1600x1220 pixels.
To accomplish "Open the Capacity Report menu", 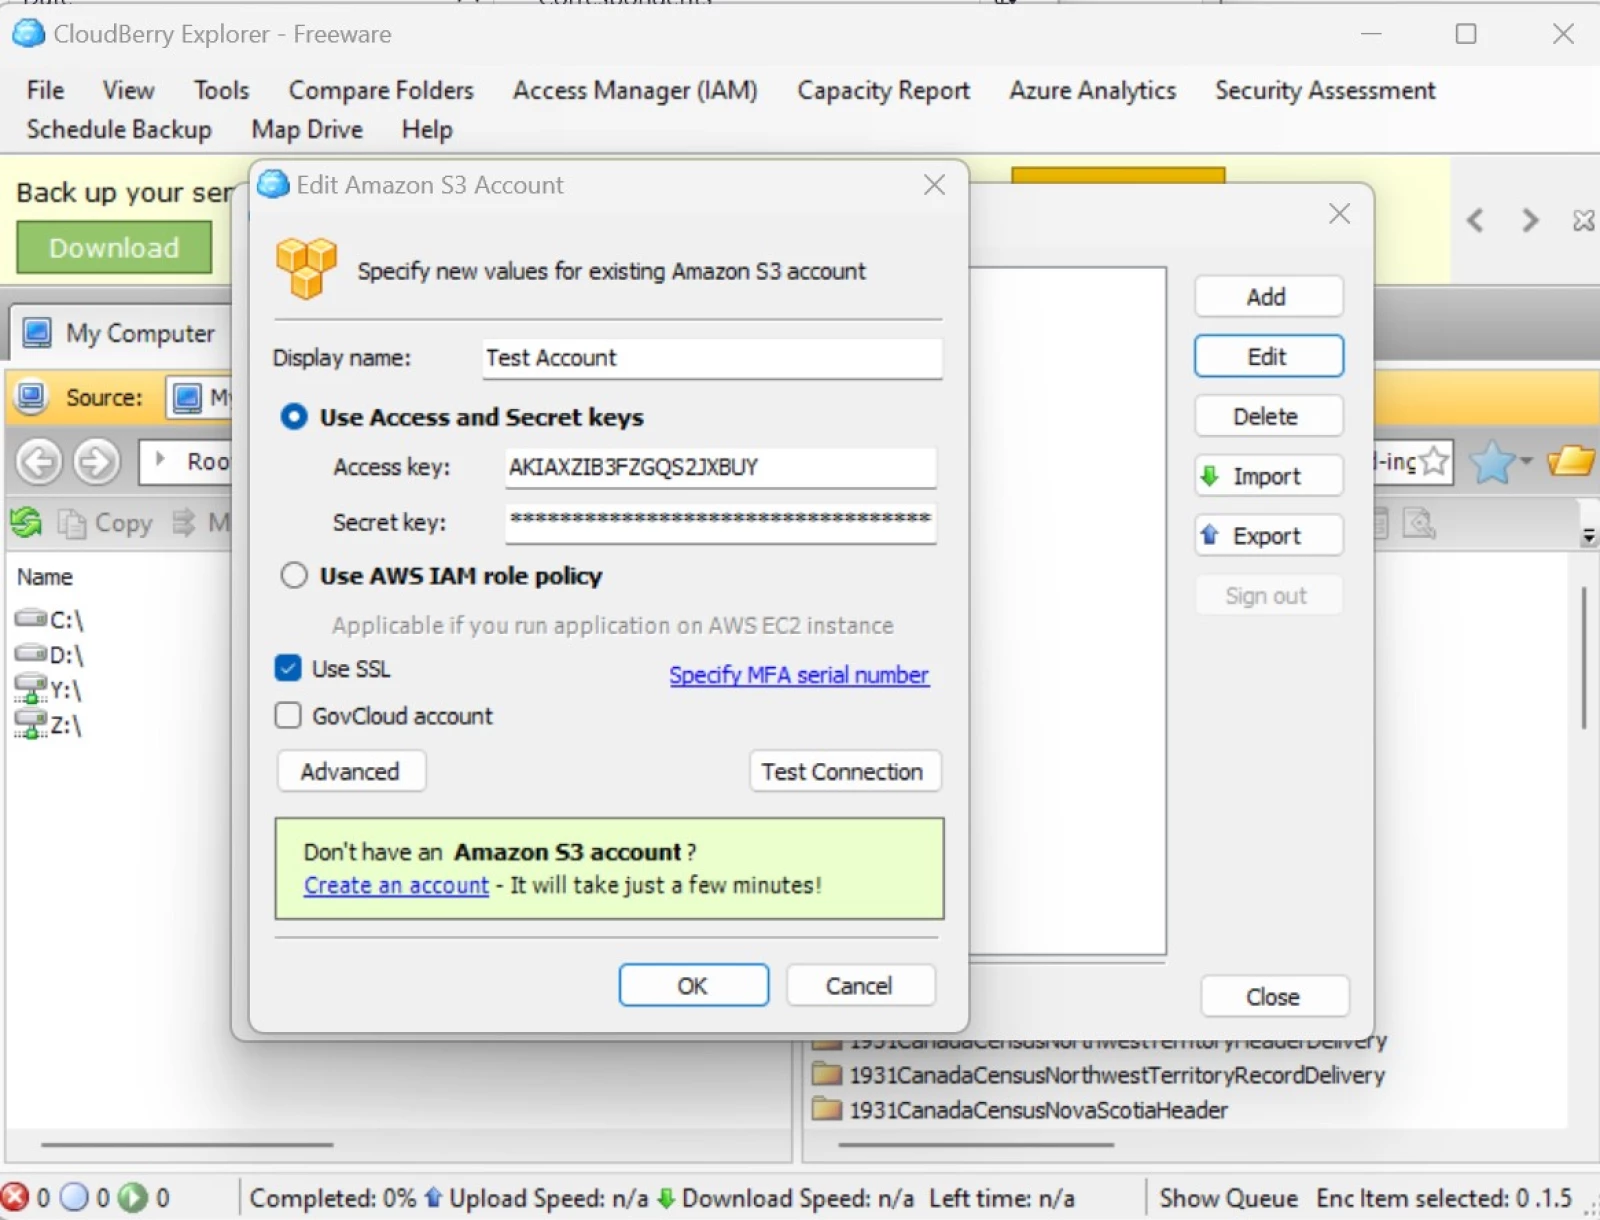I will 883,90.
